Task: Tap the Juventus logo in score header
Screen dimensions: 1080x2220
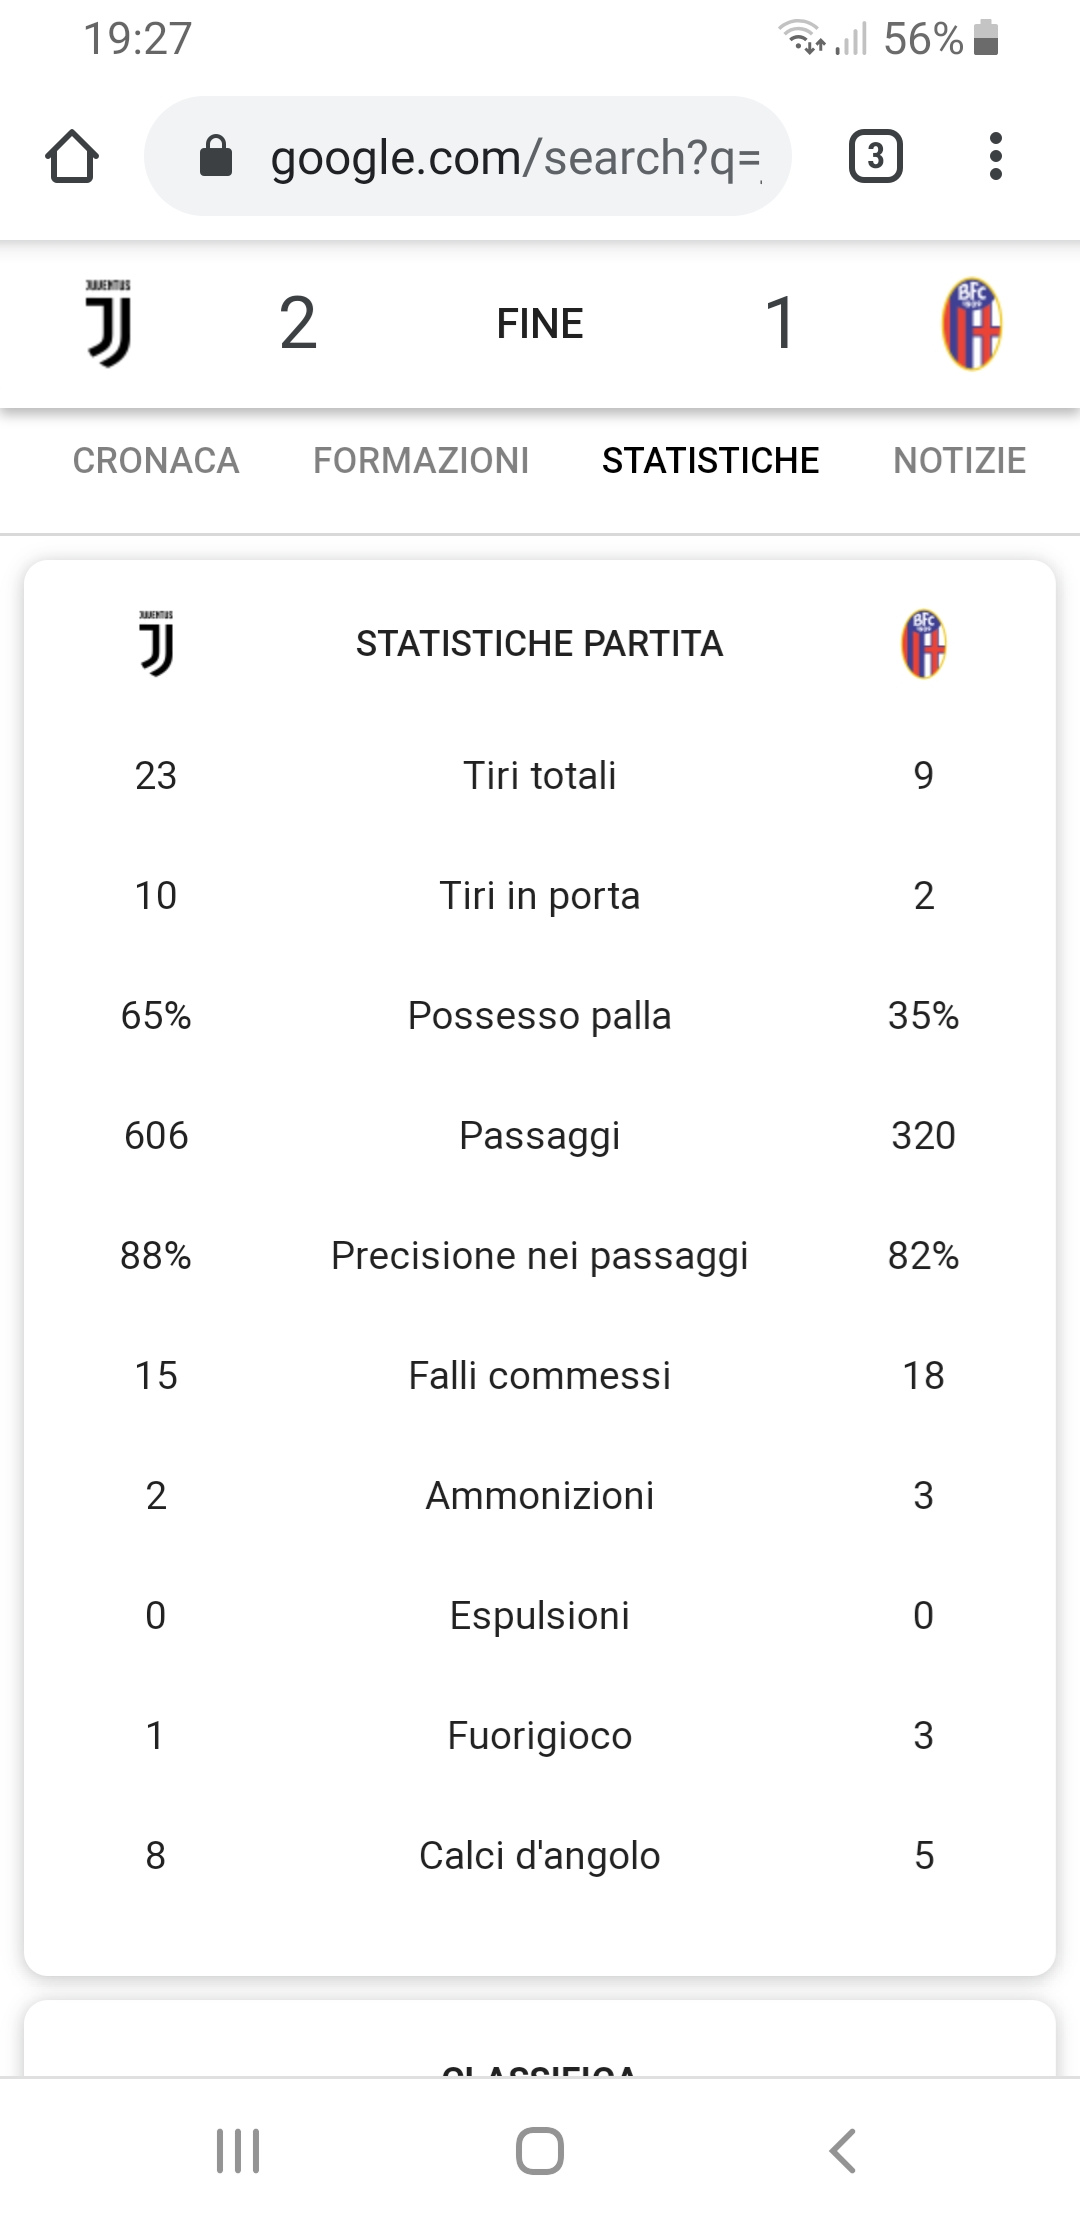Action: click(x=108, y=323)
